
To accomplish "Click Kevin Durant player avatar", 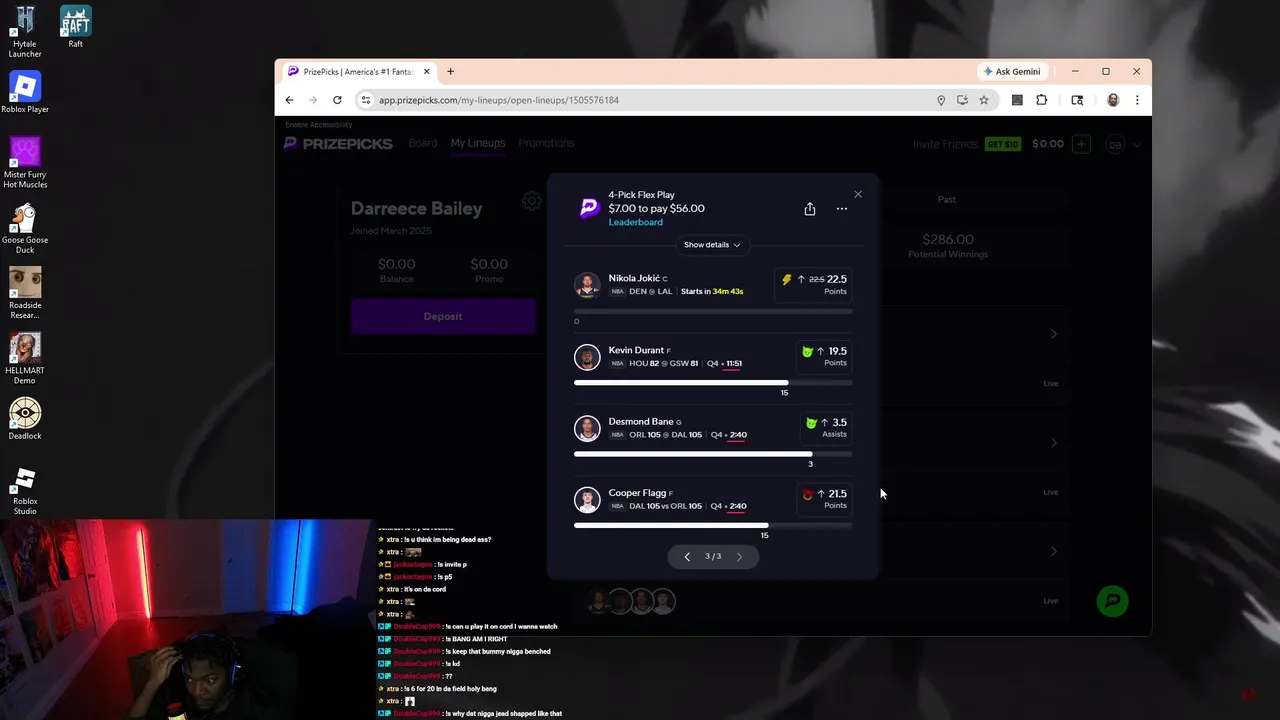I will (587, 357).
